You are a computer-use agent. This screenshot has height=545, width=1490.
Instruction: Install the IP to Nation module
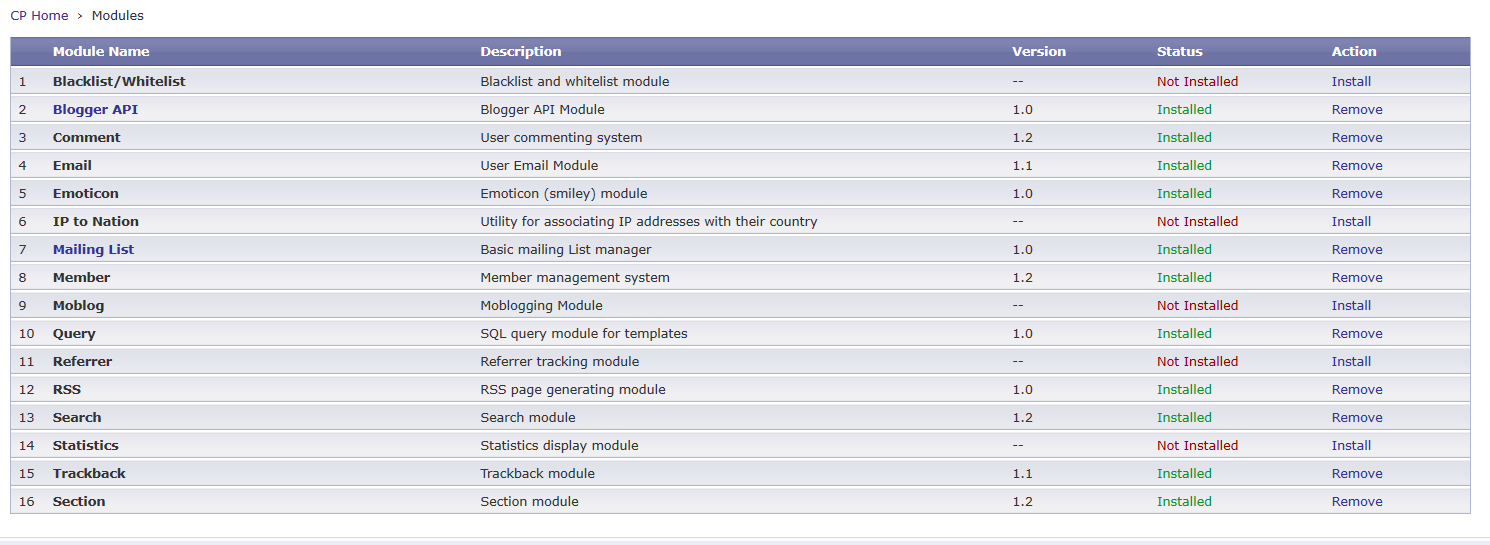(1351, 221)
